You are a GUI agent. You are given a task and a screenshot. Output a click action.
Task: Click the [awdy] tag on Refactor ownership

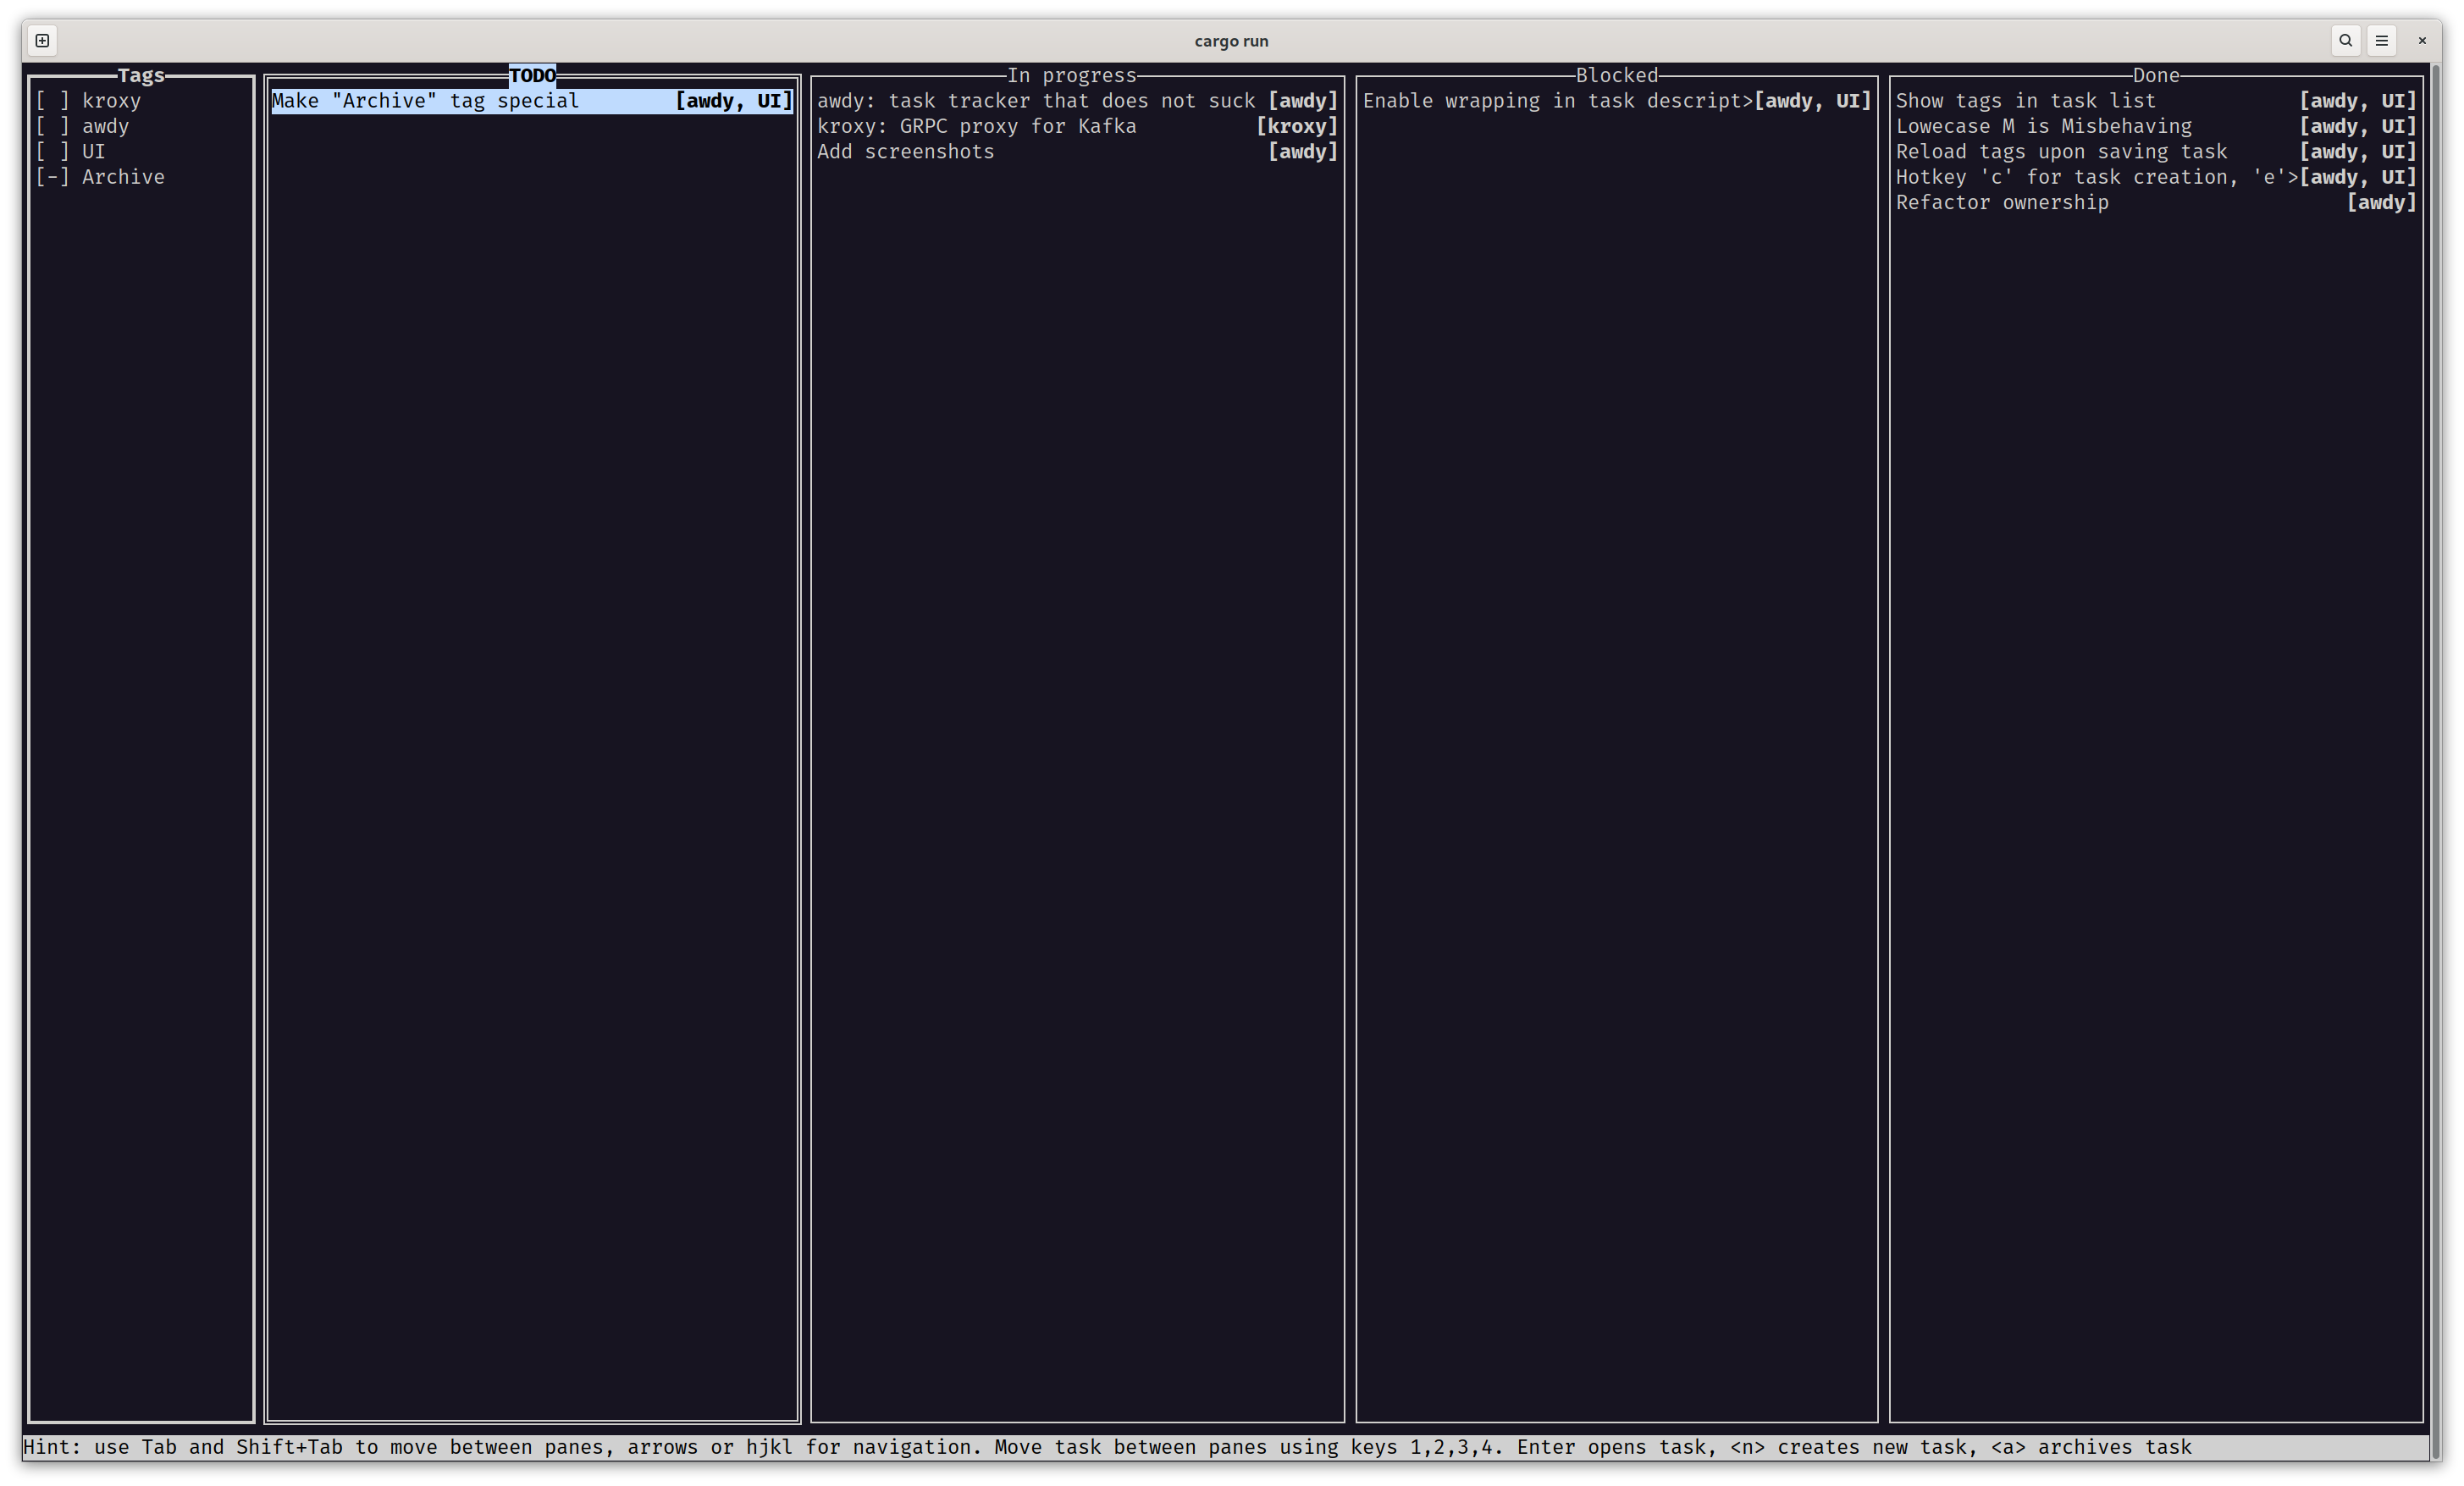[2382, 203]
